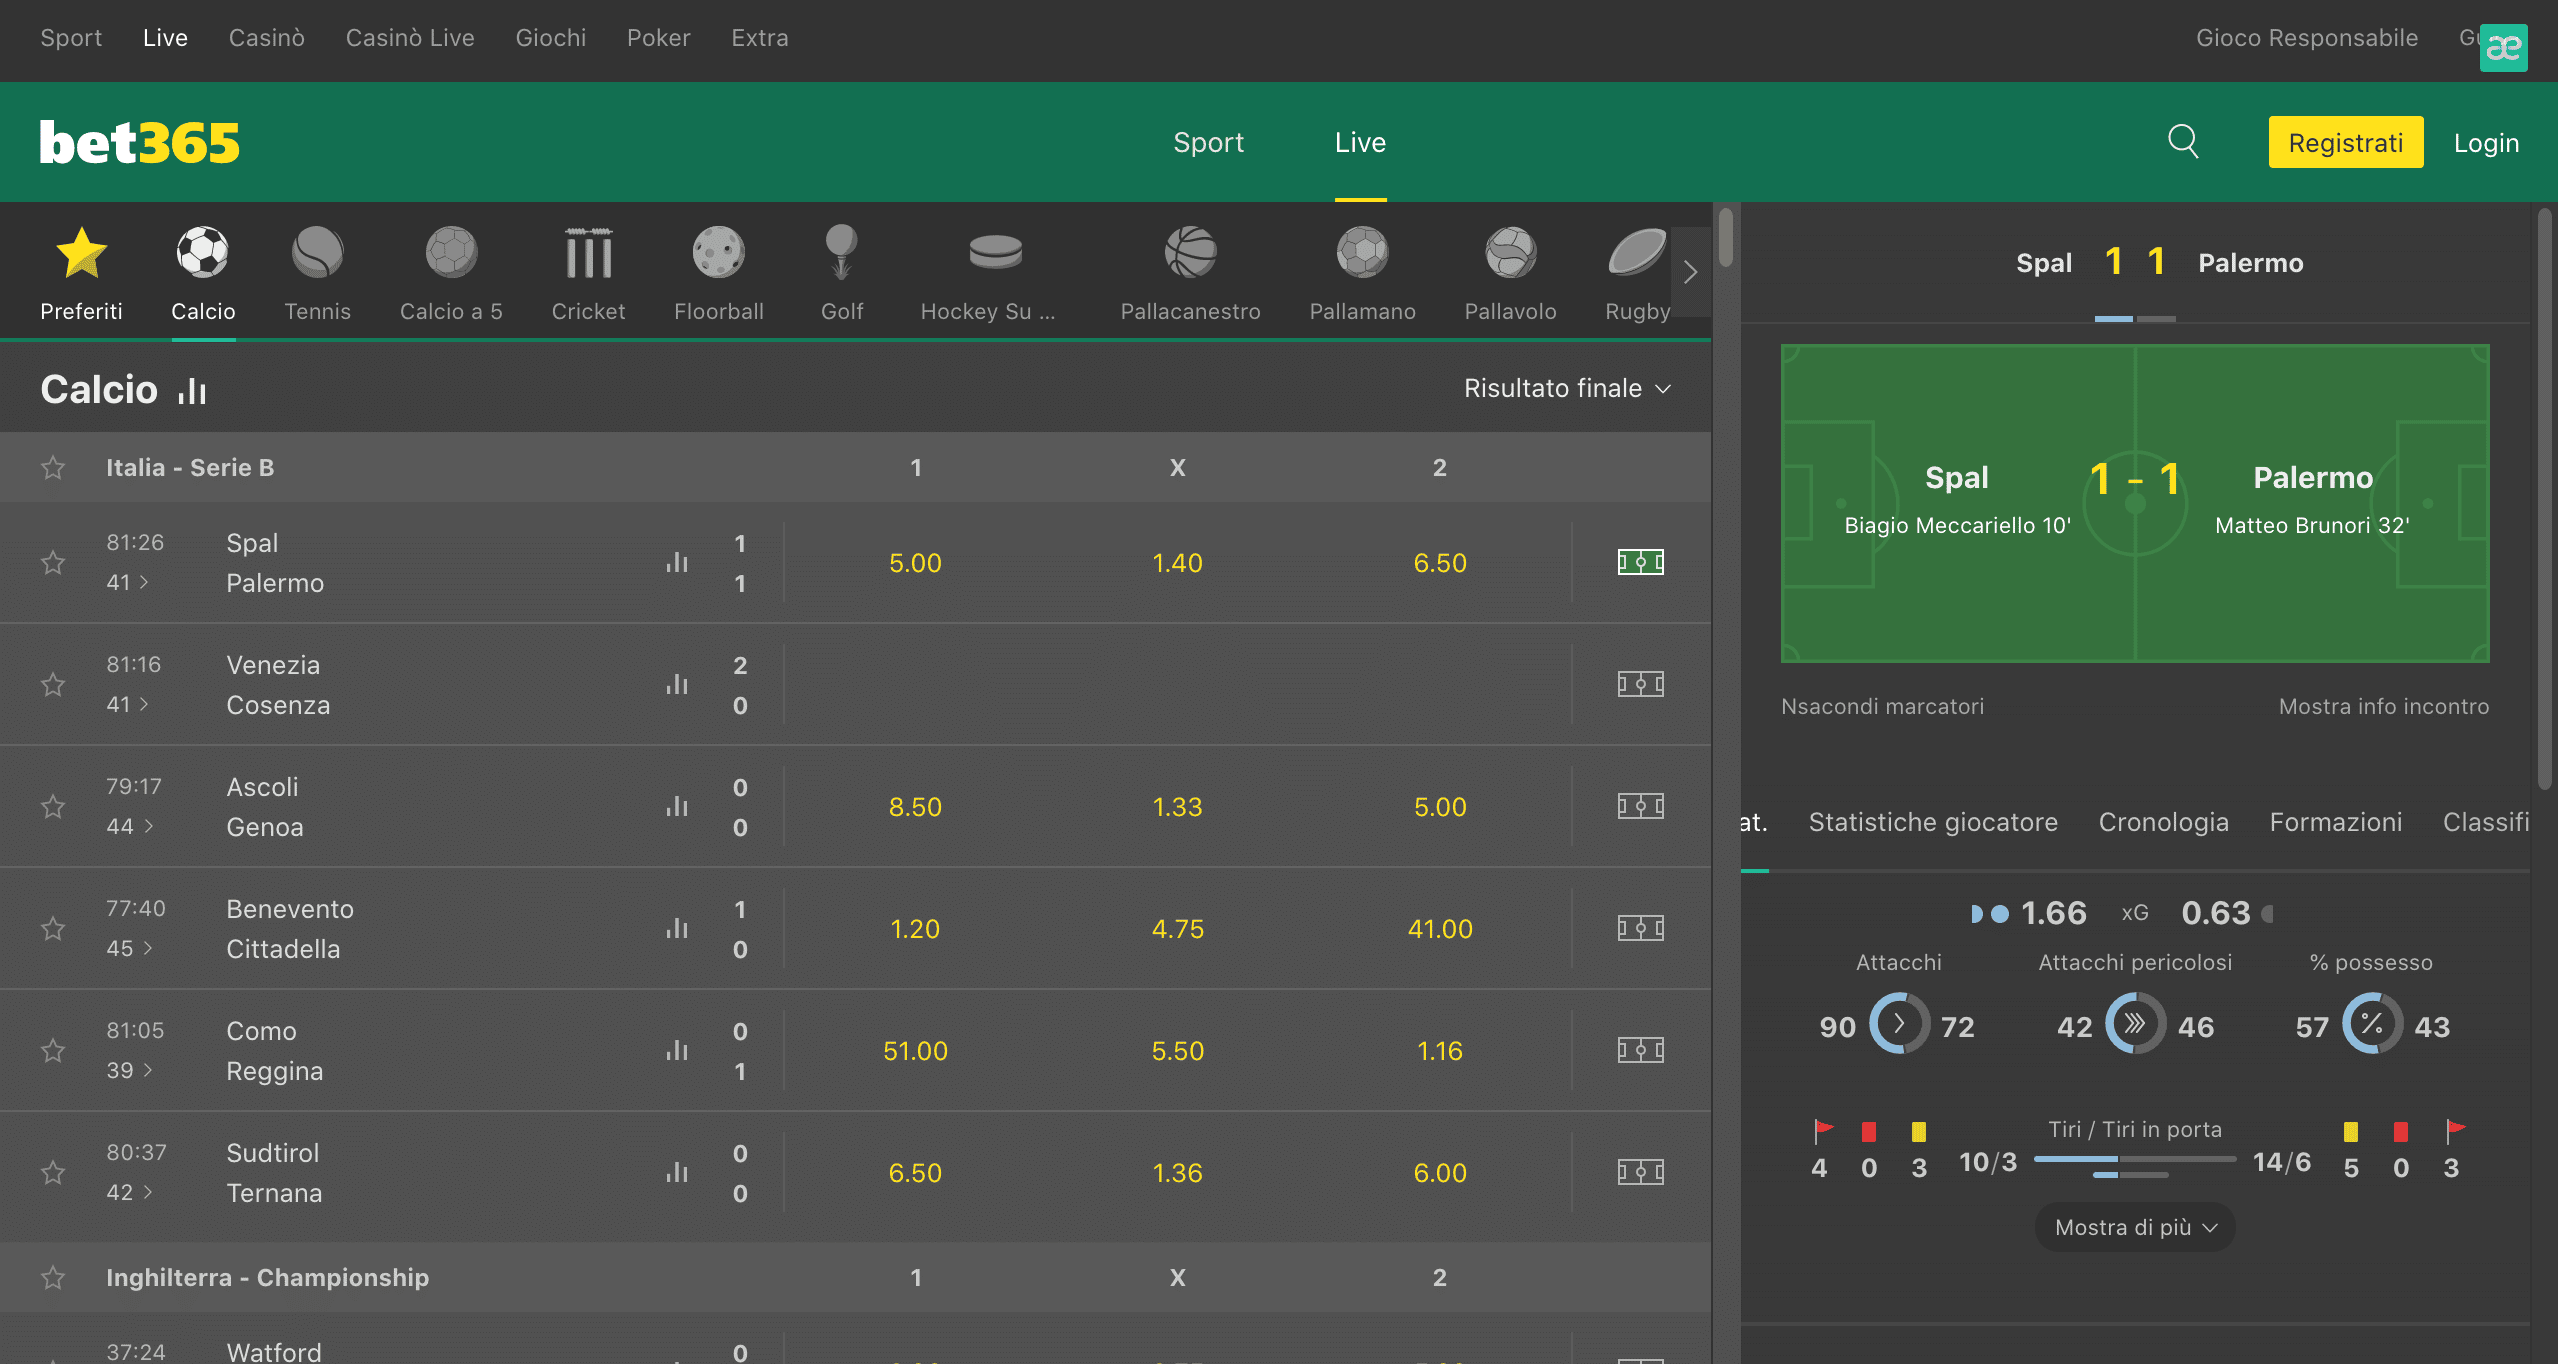Favorite the Italia - Serie B league star
This screenshot has height=1364, width=2558.
tap(53, 468)
